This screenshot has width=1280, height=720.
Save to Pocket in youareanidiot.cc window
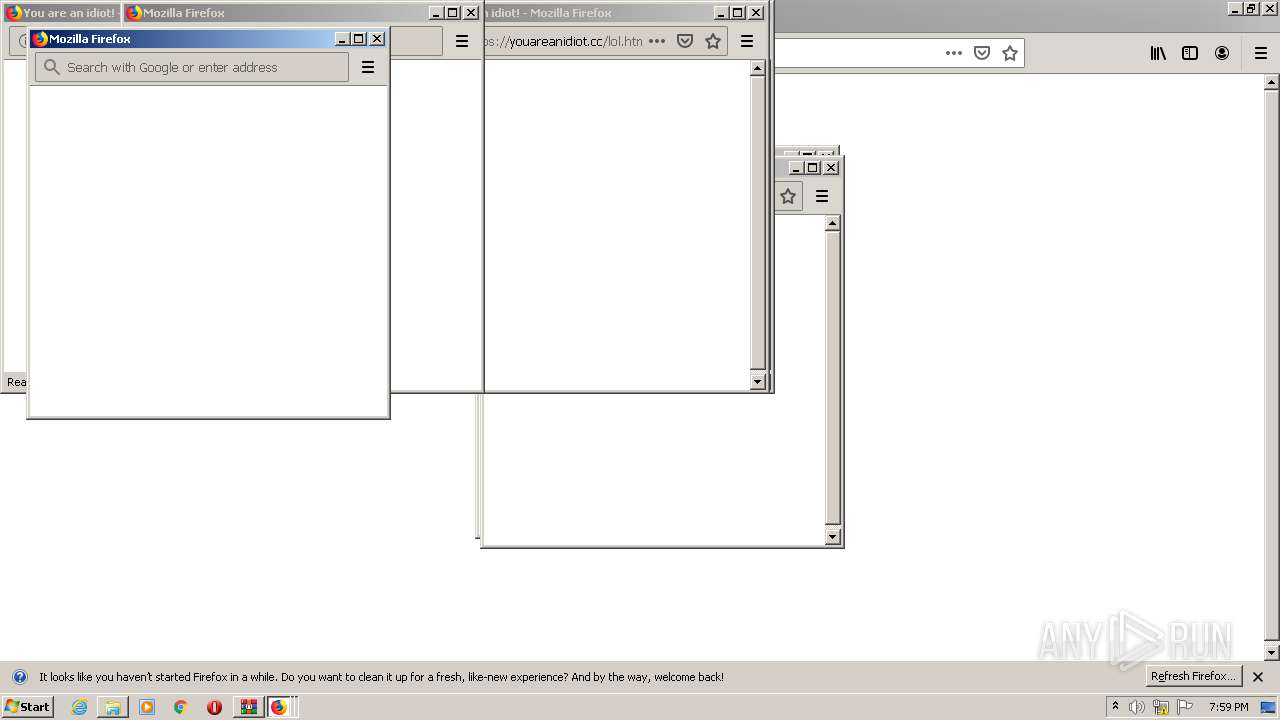(685, 41)
